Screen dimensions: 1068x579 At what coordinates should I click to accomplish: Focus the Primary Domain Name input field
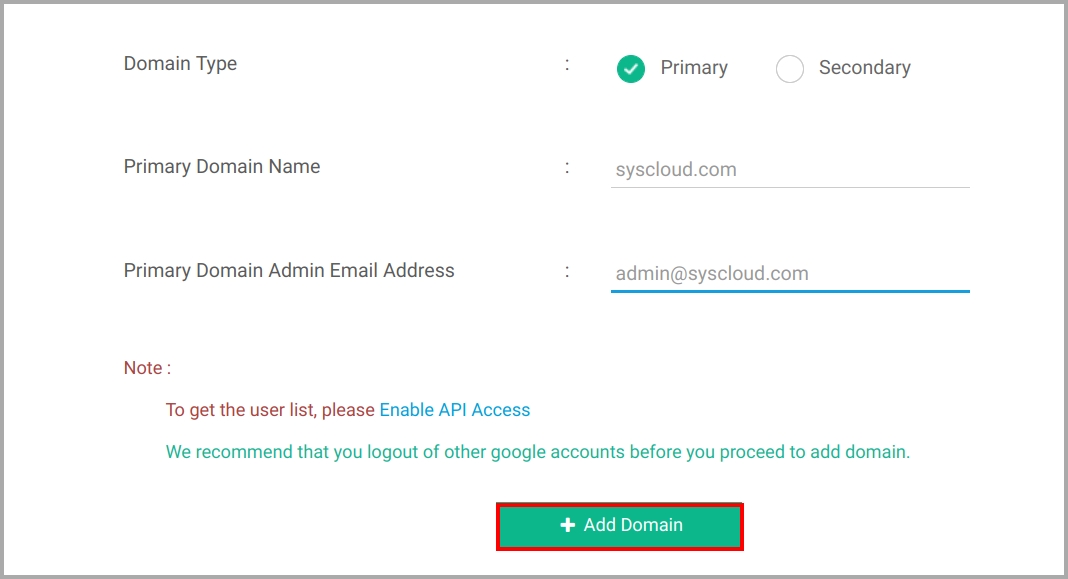tap(790, 170)
